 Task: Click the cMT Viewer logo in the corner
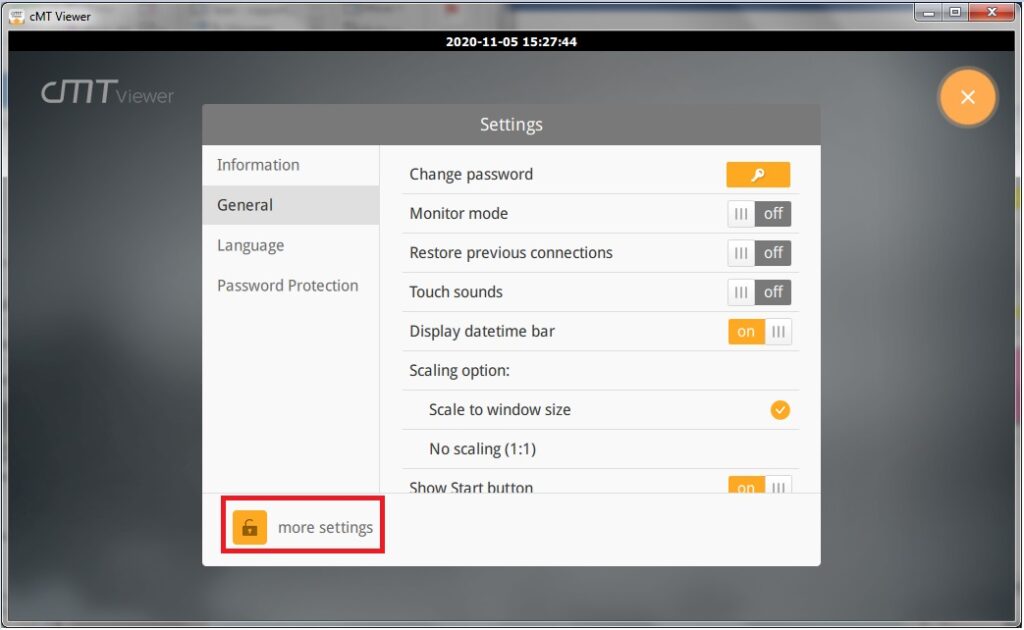click(107, 94)
